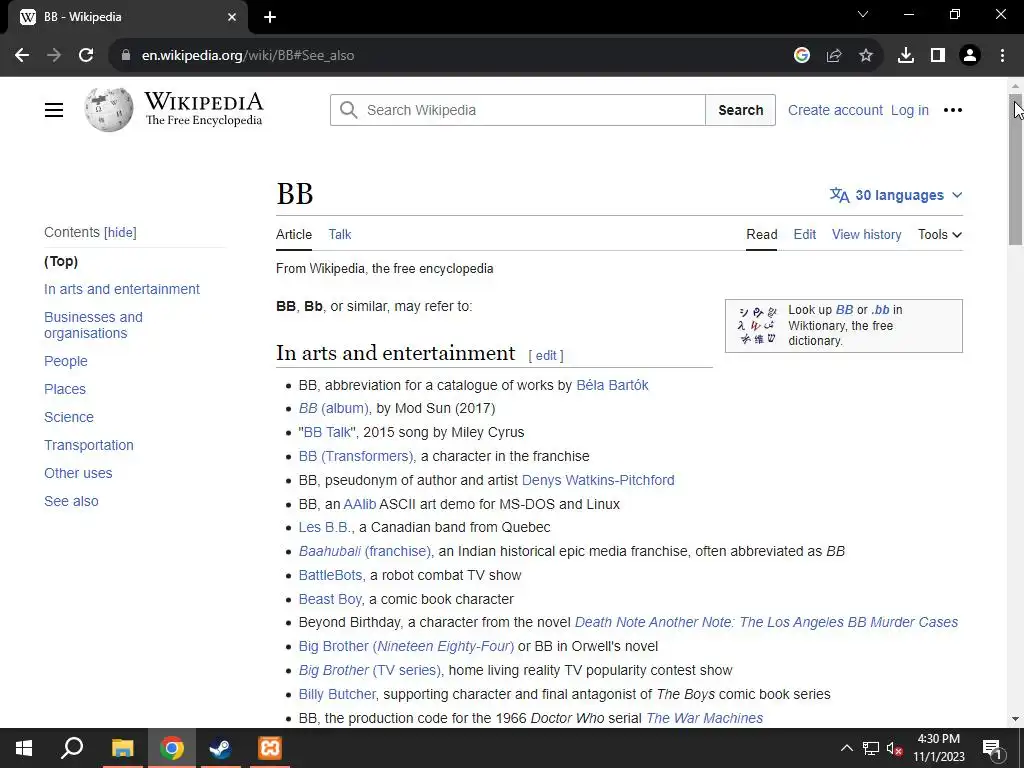This screenshot has width=1024, height=768.
Task: Switch to the Talk tab
Action: pos(340,234)
